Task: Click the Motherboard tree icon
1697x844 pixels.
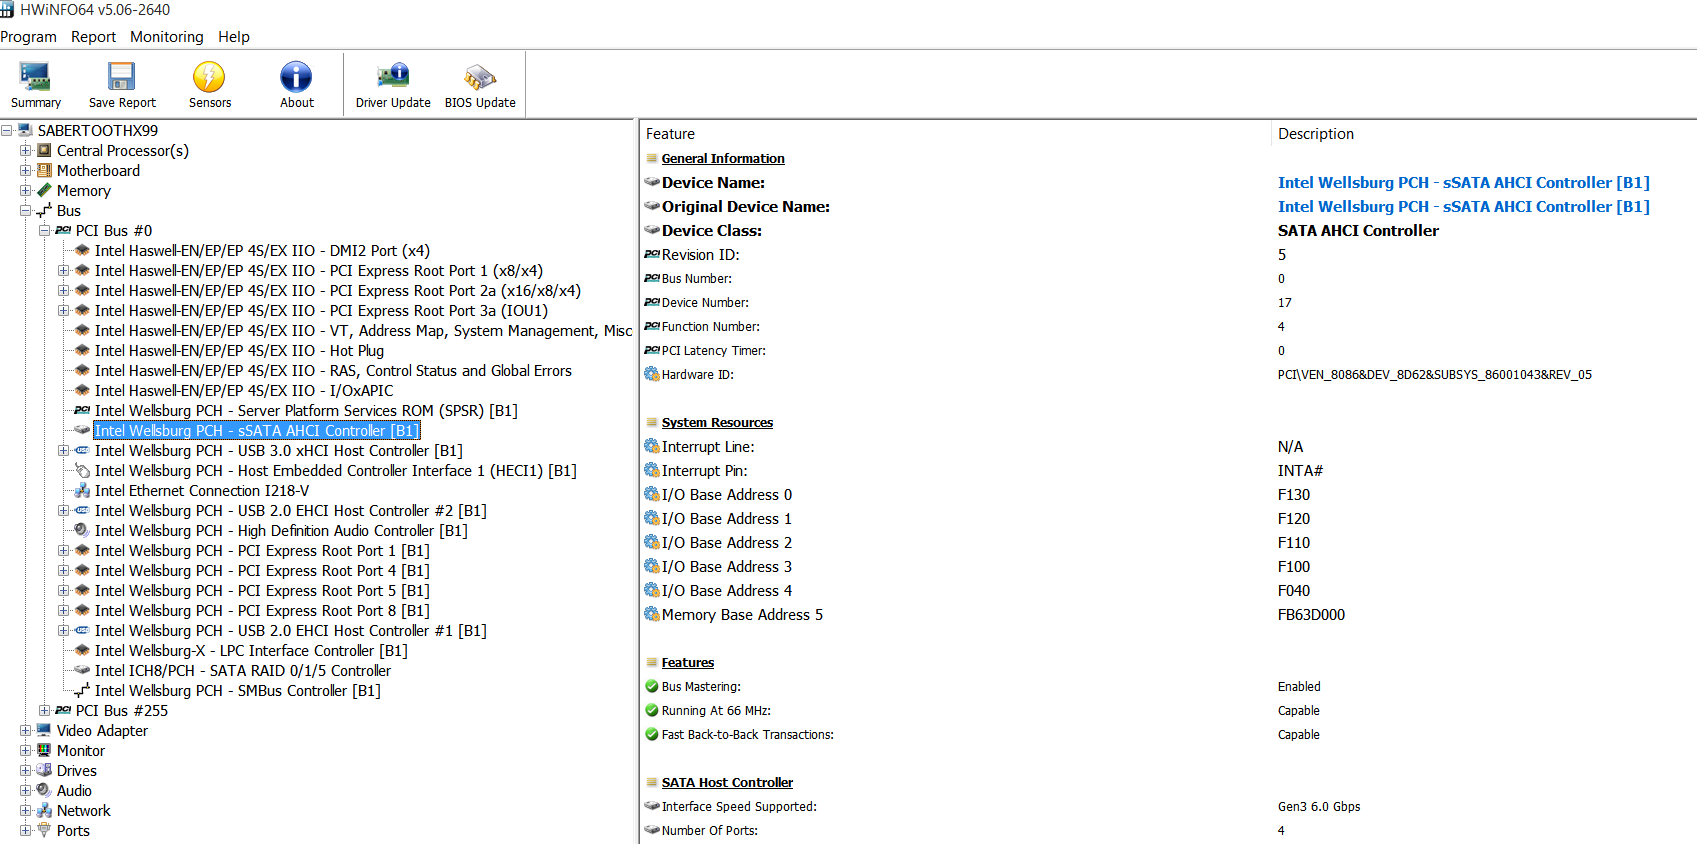Action: click(x=44, y=171)
